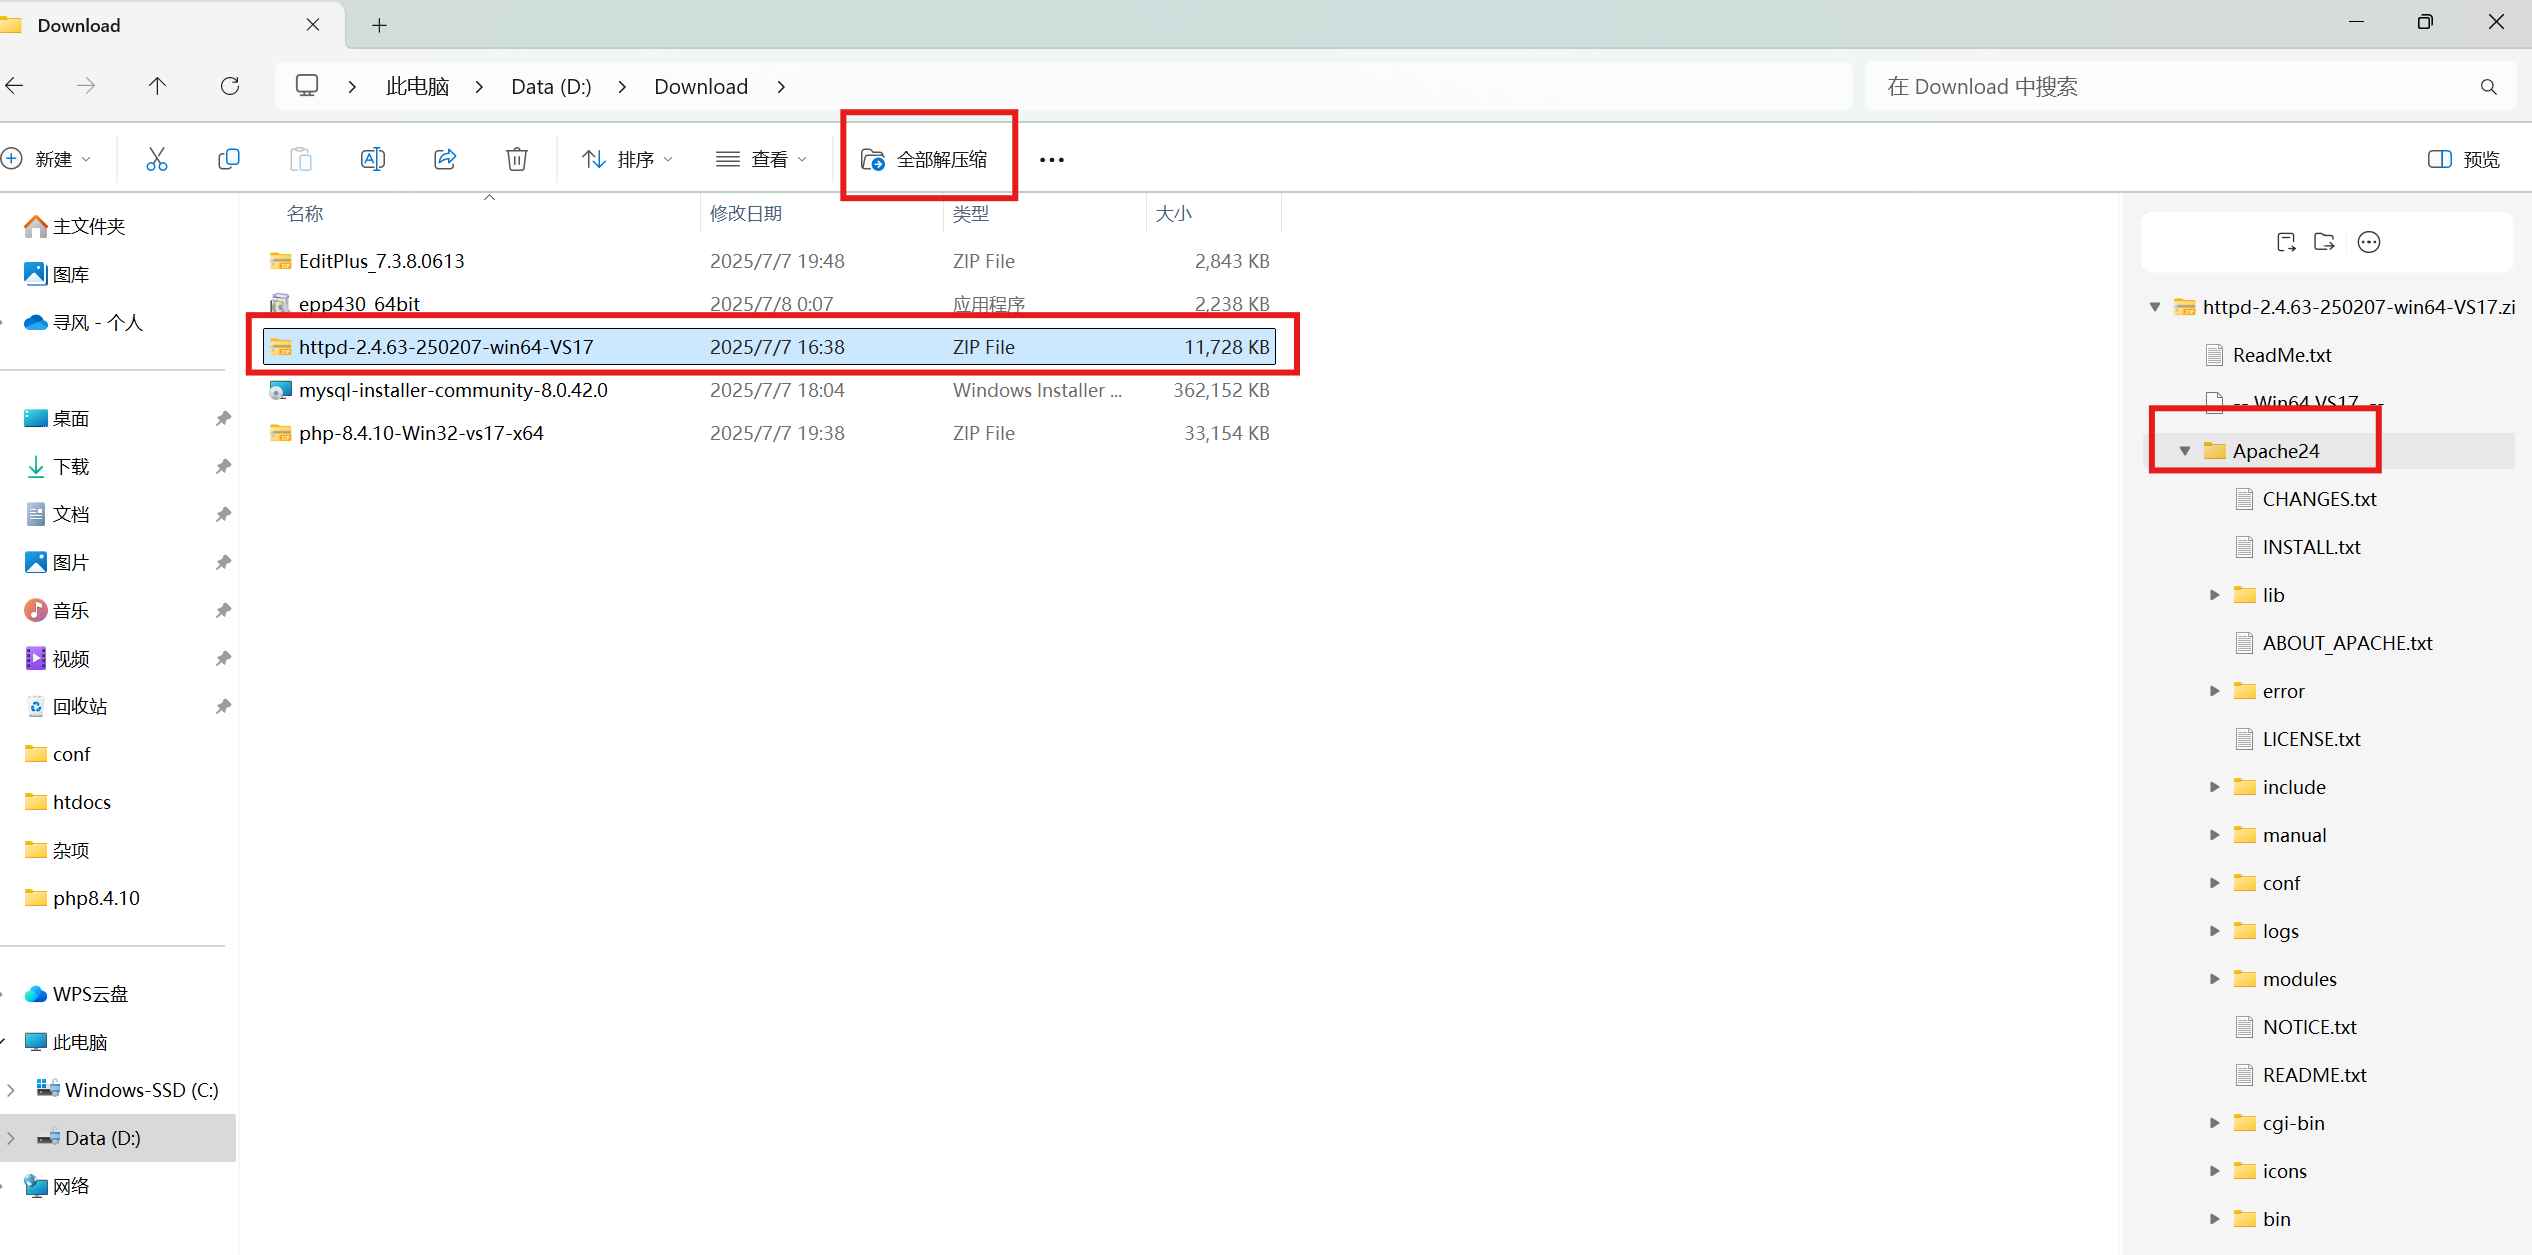Open the see-more ... menu
Screen dimensions: 2532x1255
(1051, 158)
